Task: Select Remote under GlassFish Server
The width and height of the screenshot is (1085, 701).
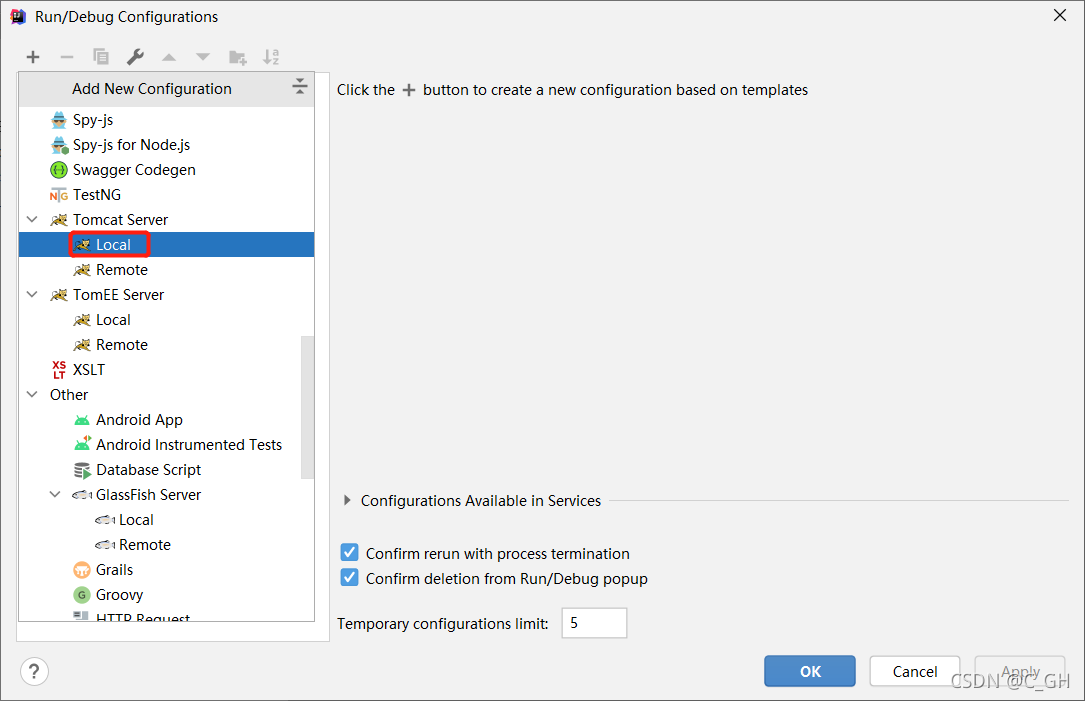Action: tap(166, 545)
